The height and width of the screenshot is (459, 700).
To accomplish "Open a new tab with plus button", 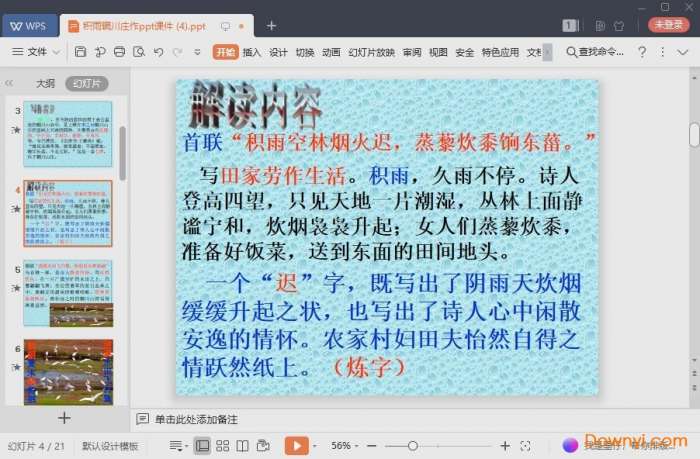I will (271, 26).
